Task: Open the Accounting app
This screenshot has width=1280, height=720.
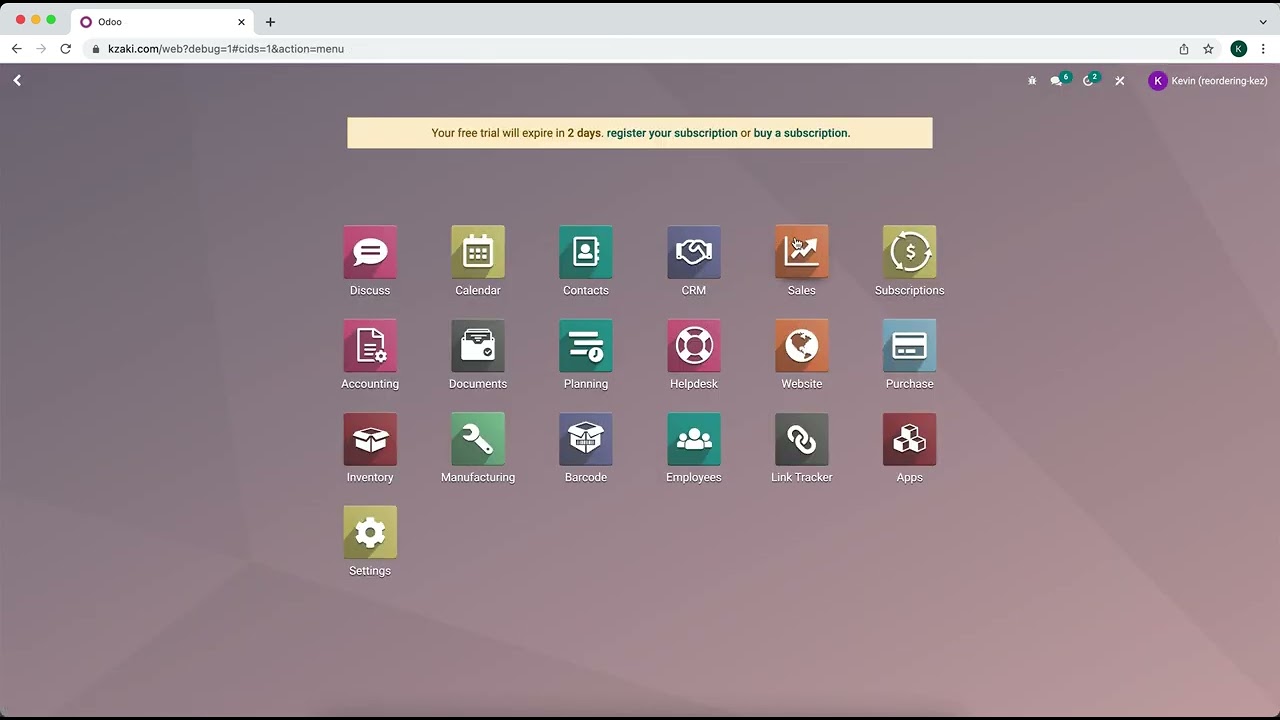Action: tap(370, 346)
